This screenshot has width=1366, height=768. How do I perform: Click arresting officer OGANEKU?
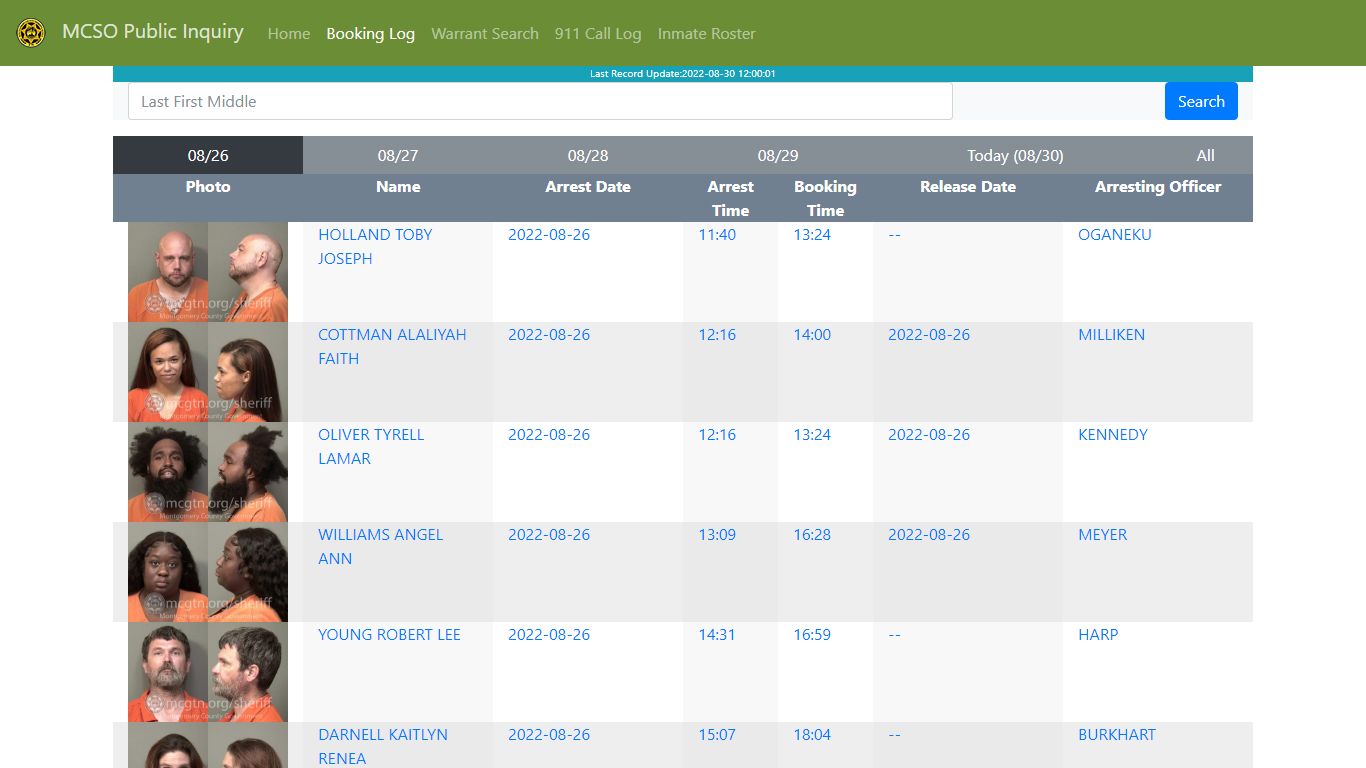coord(1115,234)
